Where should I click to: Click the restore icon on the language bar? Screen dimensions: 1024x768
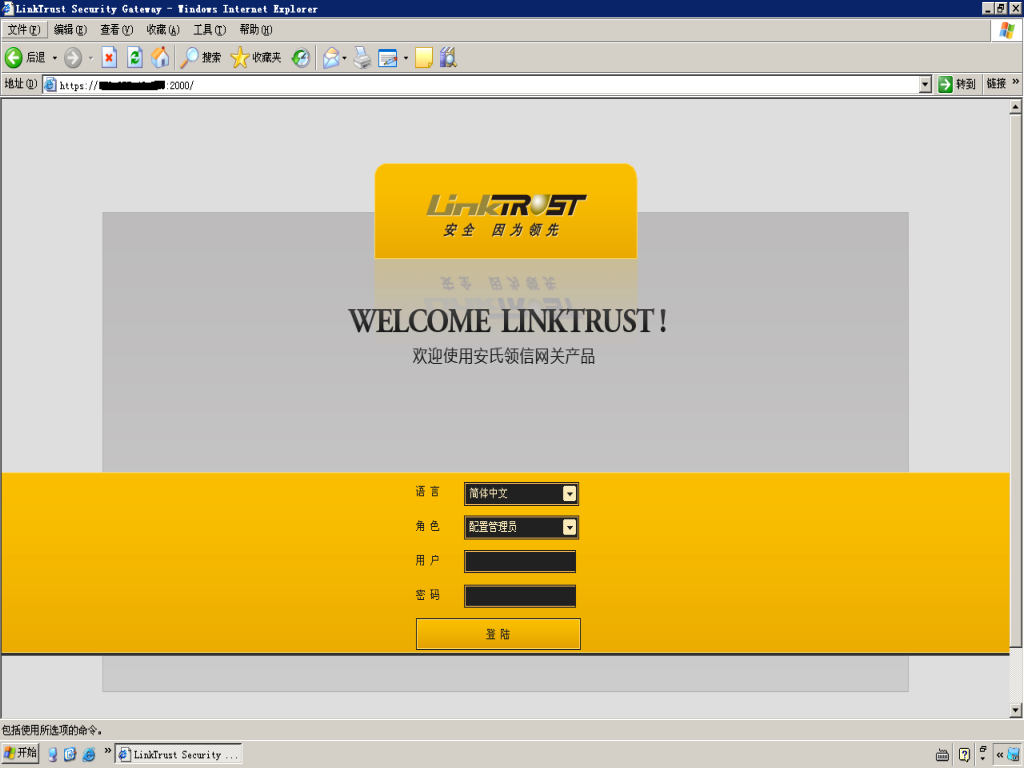pos(984,749)
